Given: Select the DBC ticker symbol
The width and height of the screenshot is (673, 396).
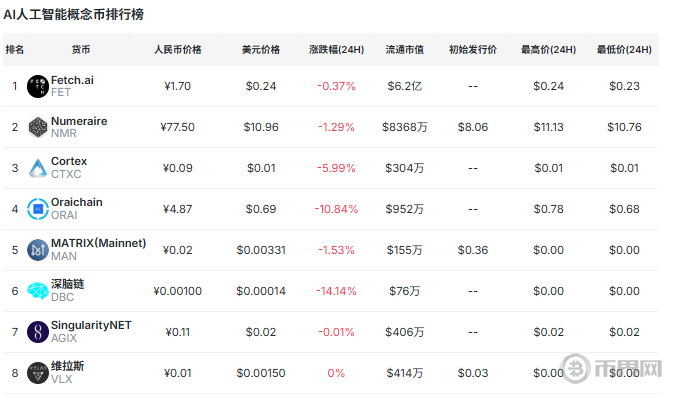Looking at the screenshot, I should click(x=62, y=297).
